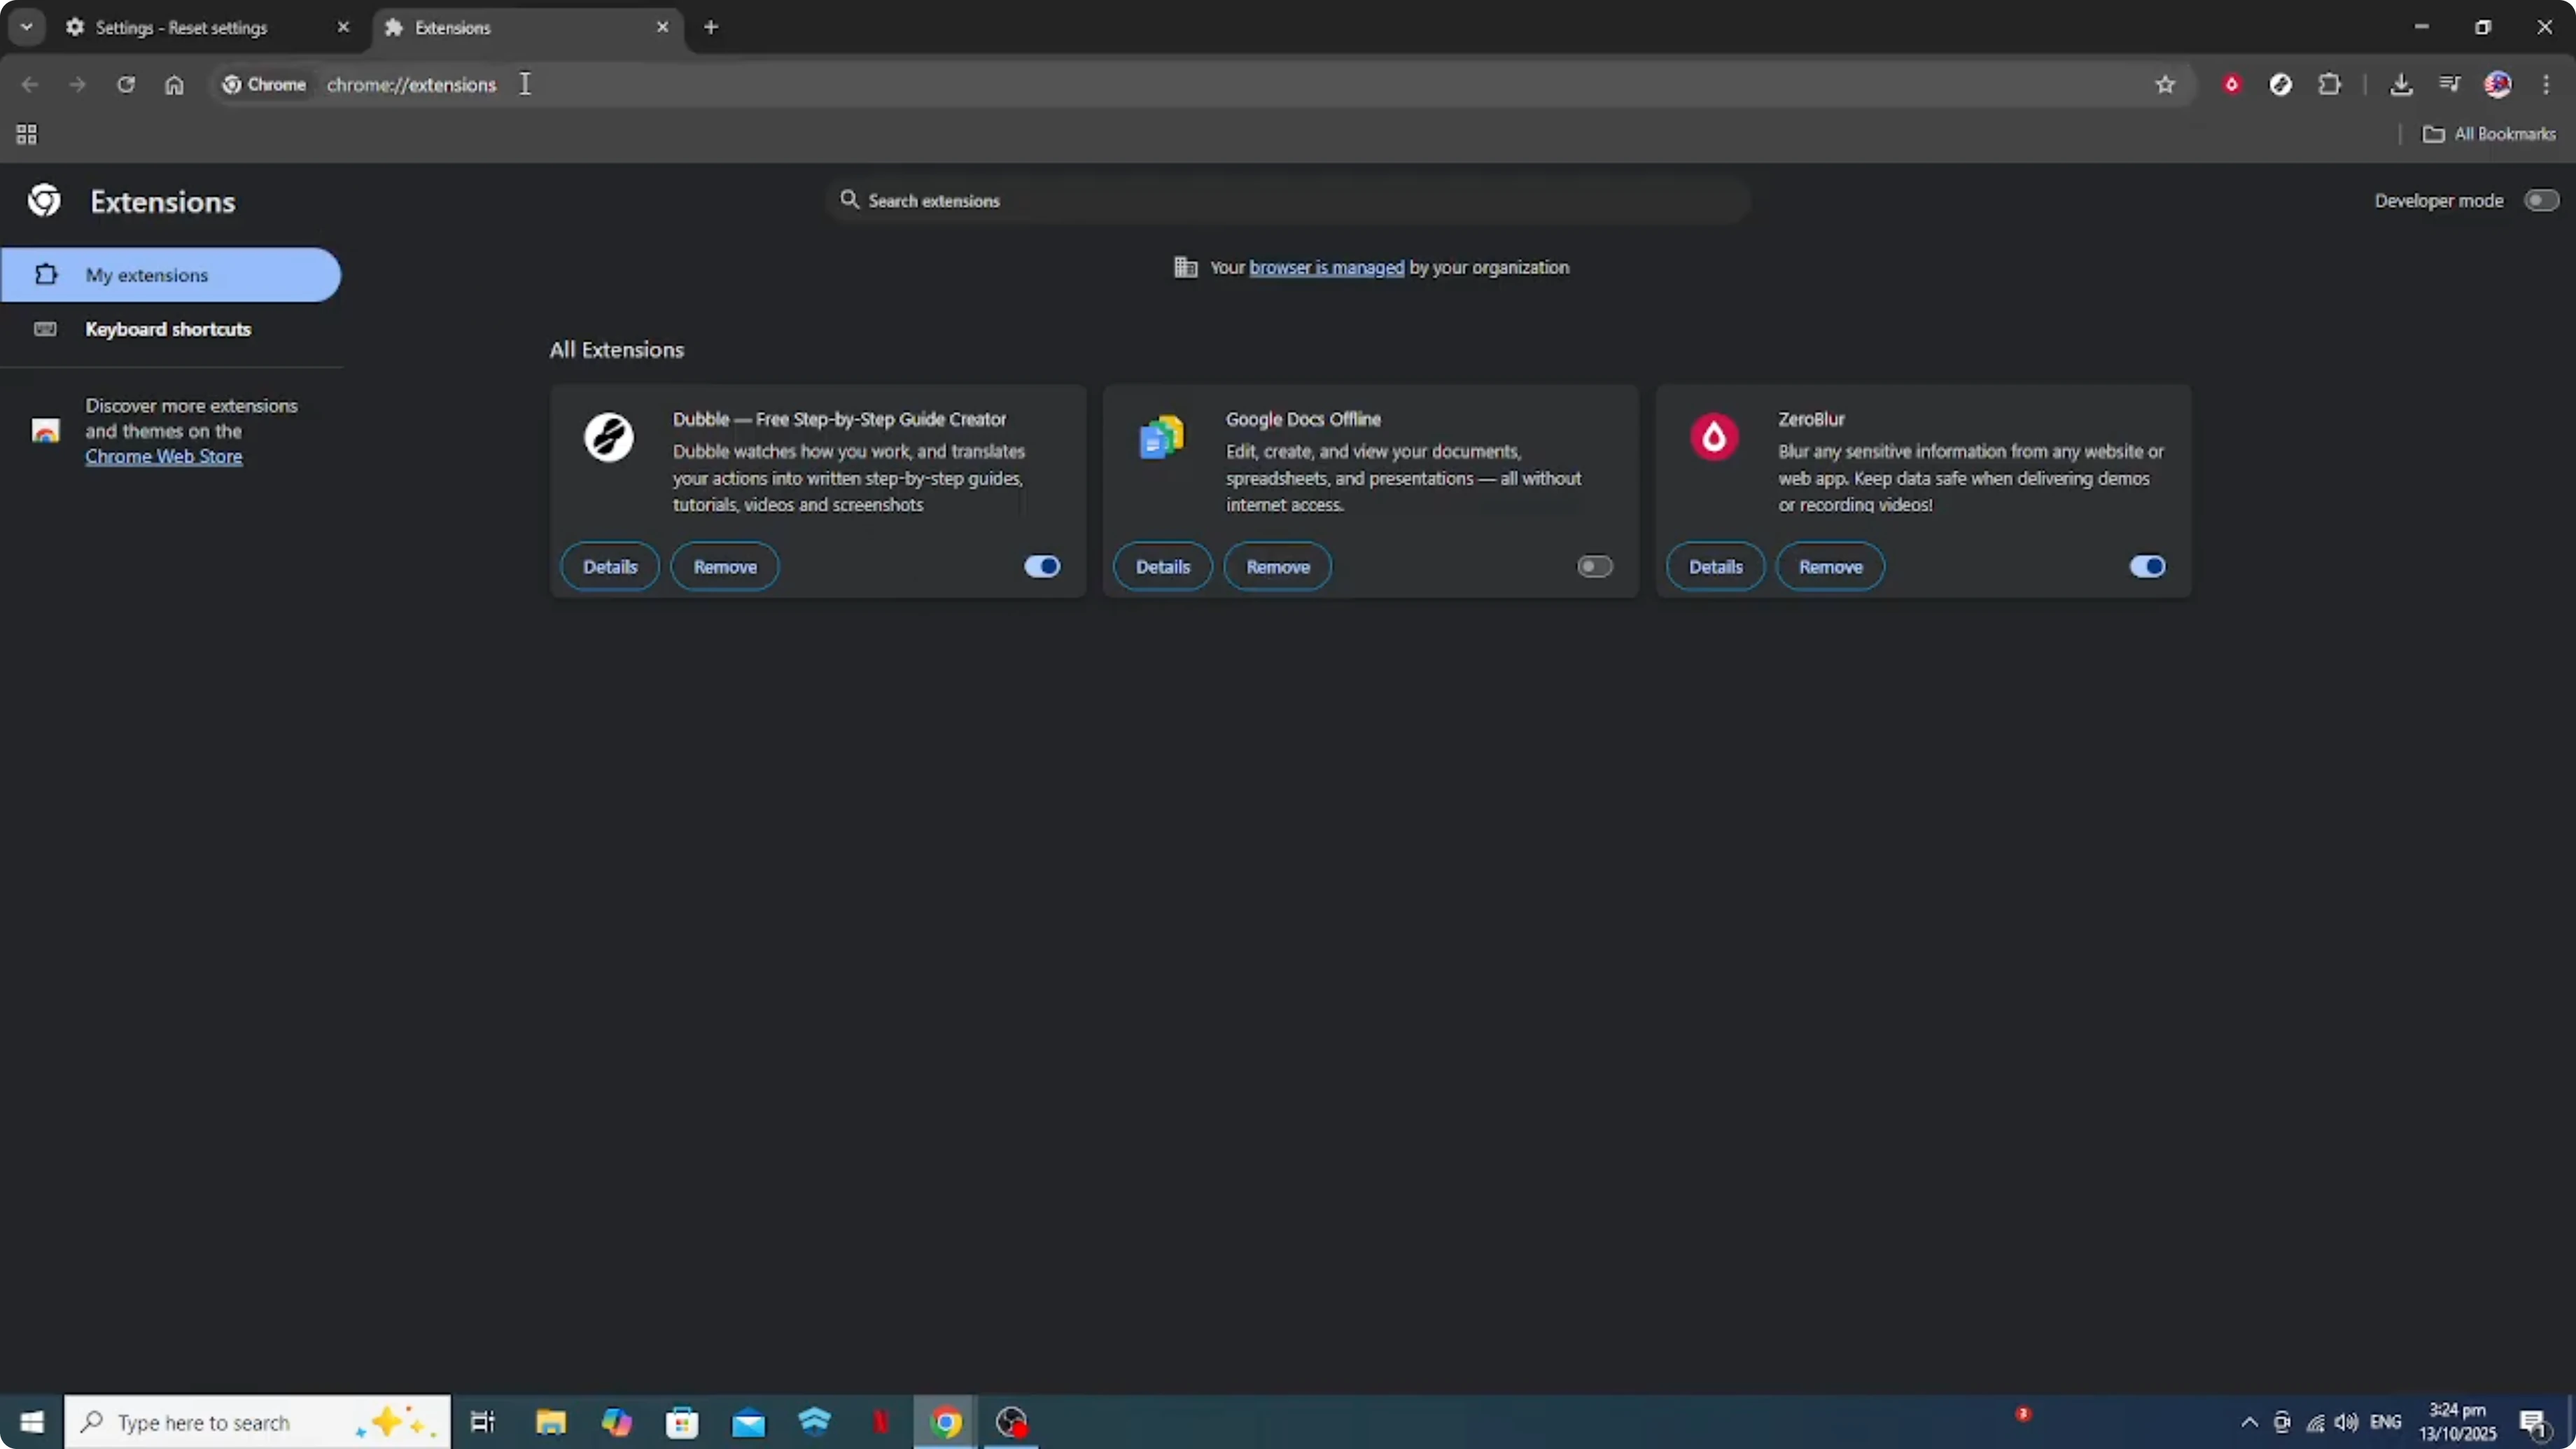Open the ENG language indicator
Viewport: 2576px width, 1449px height.
pyautogui.click(x=2385, y=1422)
